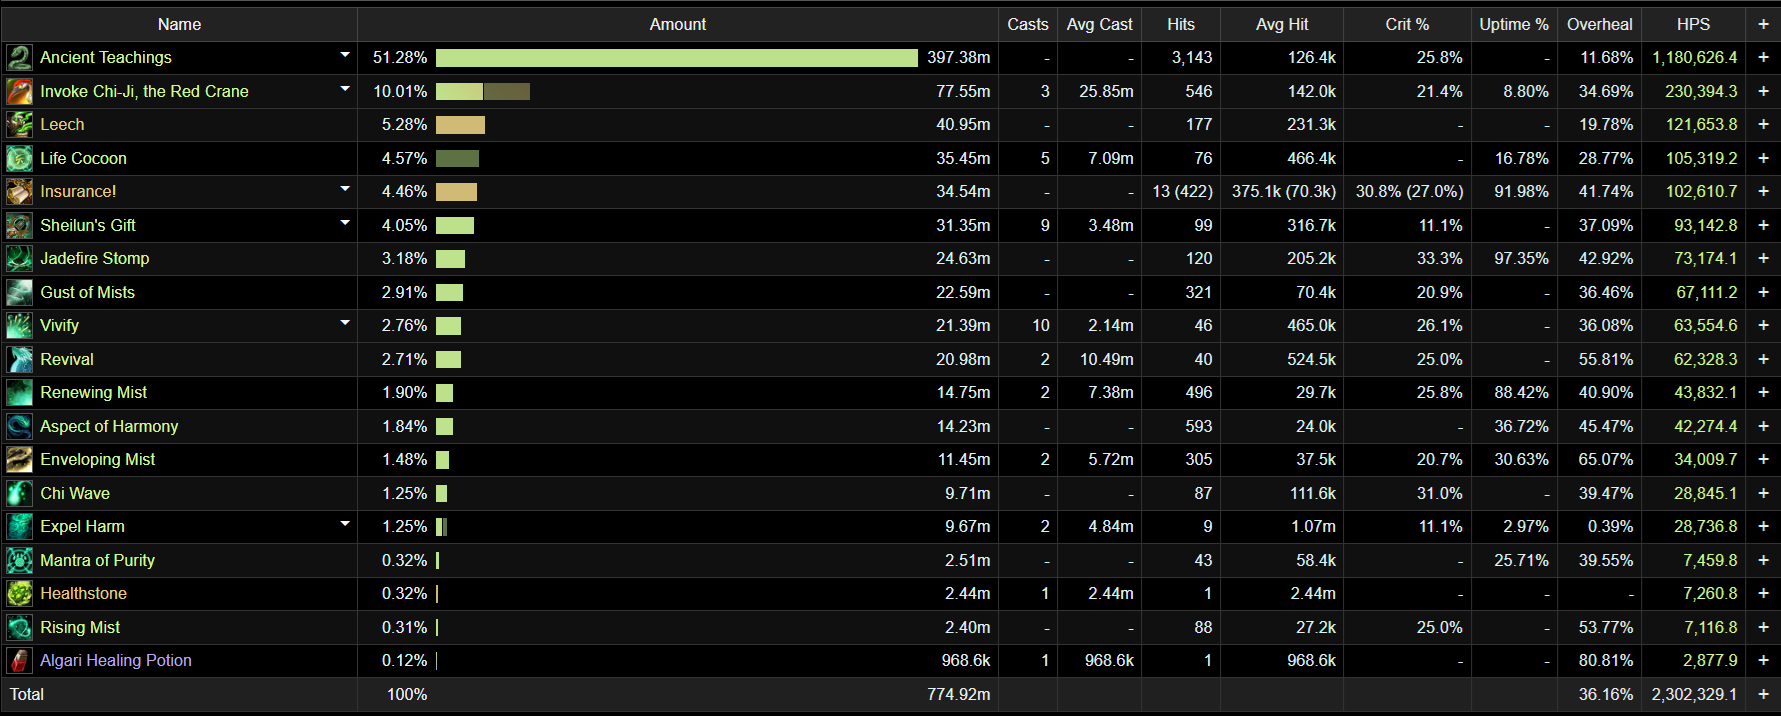1781x716 pixels.
Task: Click the Chi Wave spell icon
Action: [x=19, y=493]
